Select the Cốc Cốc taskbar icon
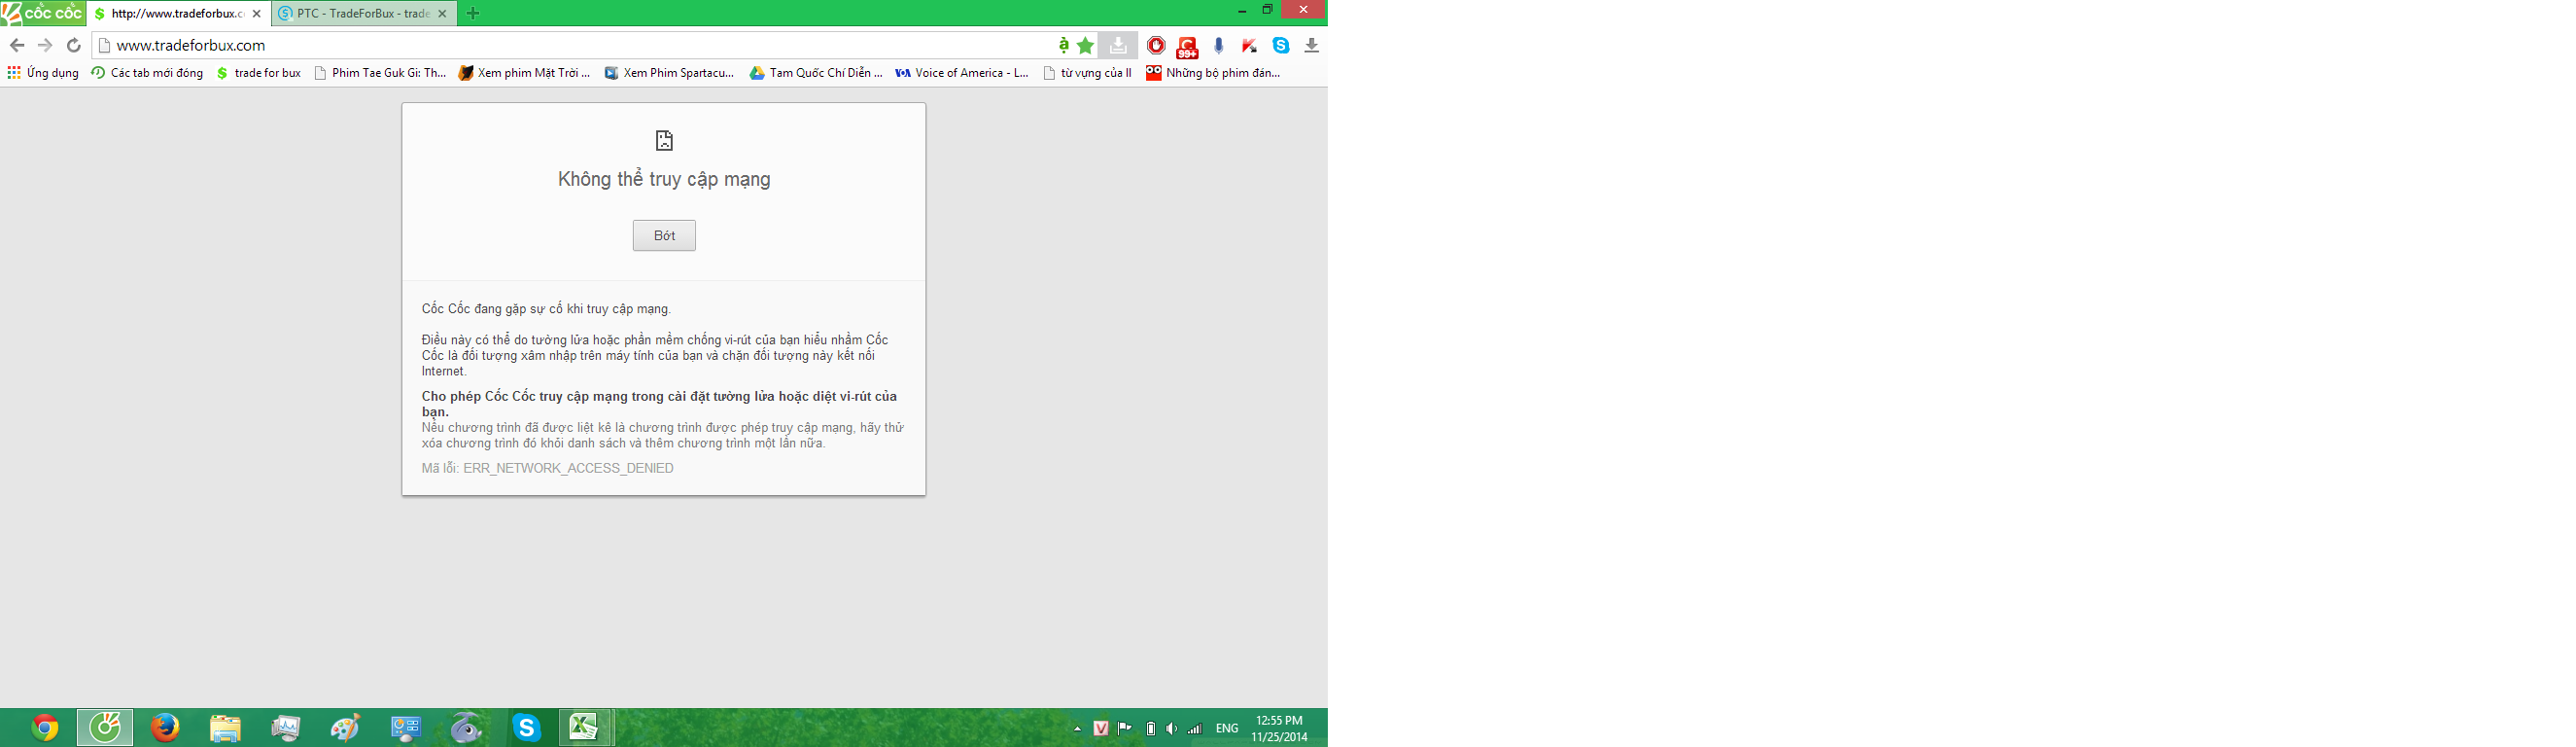Image resolution: width=2576 pixels, height=747 pixels. (x=105, y=727)
